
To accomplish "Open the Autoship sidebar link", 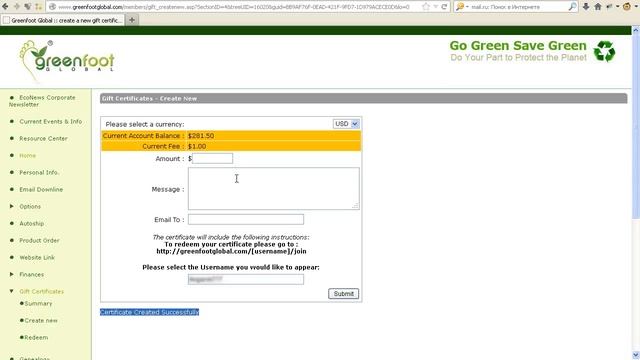I will (31, 224).
